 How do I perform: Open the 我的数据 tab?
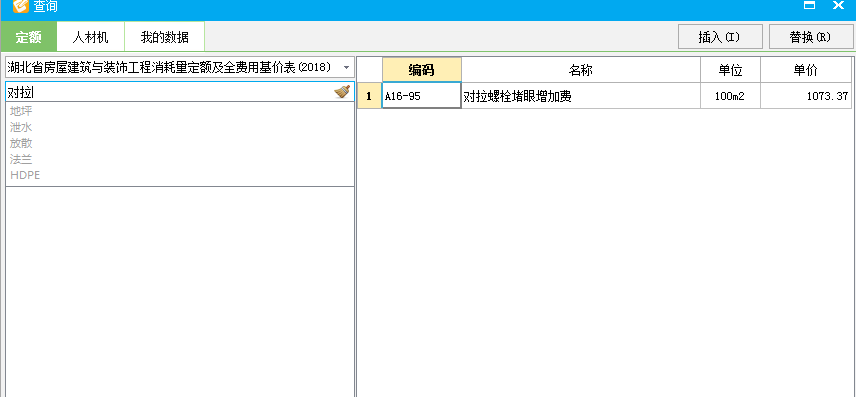point(164,37)
